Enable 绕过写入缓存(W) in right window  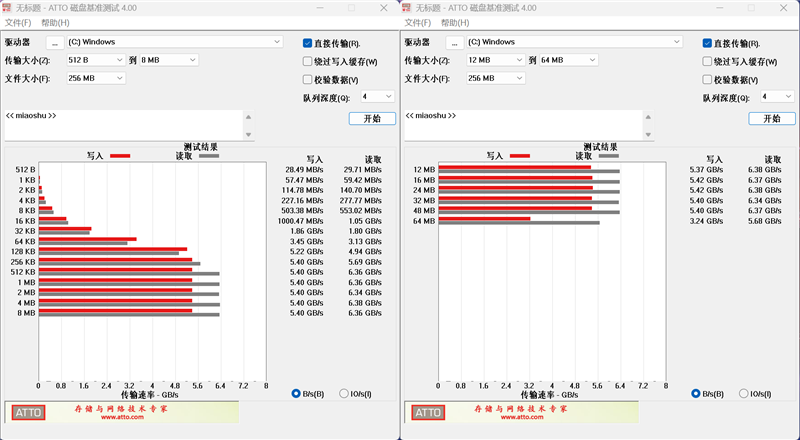[707, 62]
